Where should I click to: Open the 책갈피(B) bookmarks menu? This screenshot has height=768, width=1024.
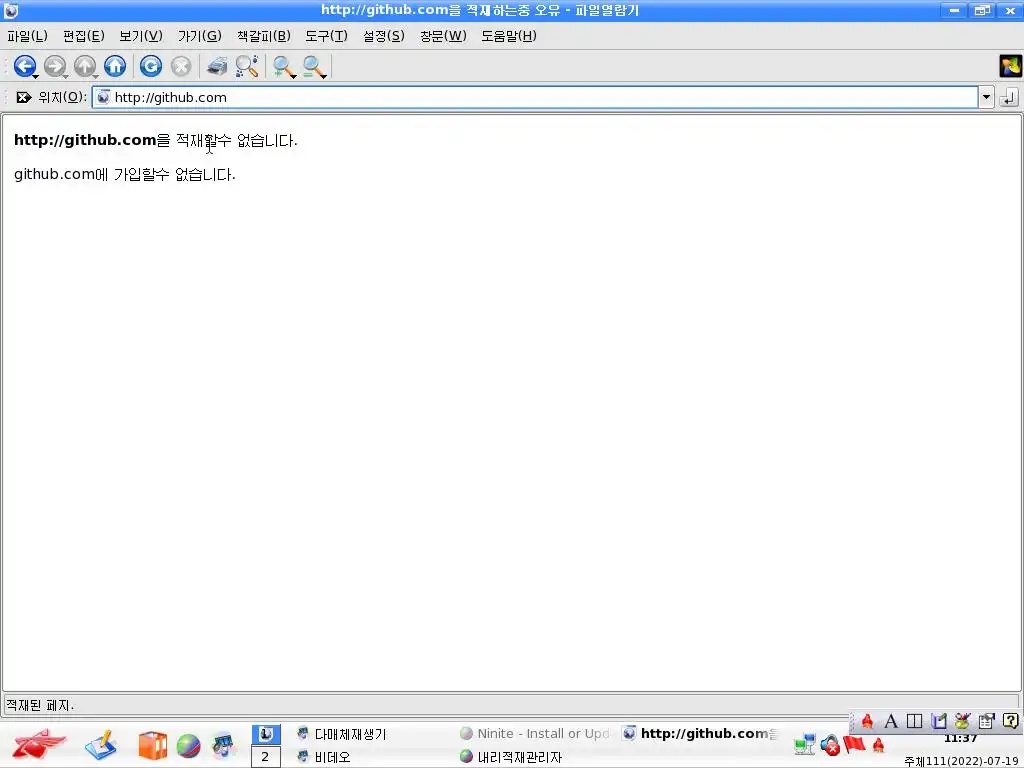click(264, 36)
